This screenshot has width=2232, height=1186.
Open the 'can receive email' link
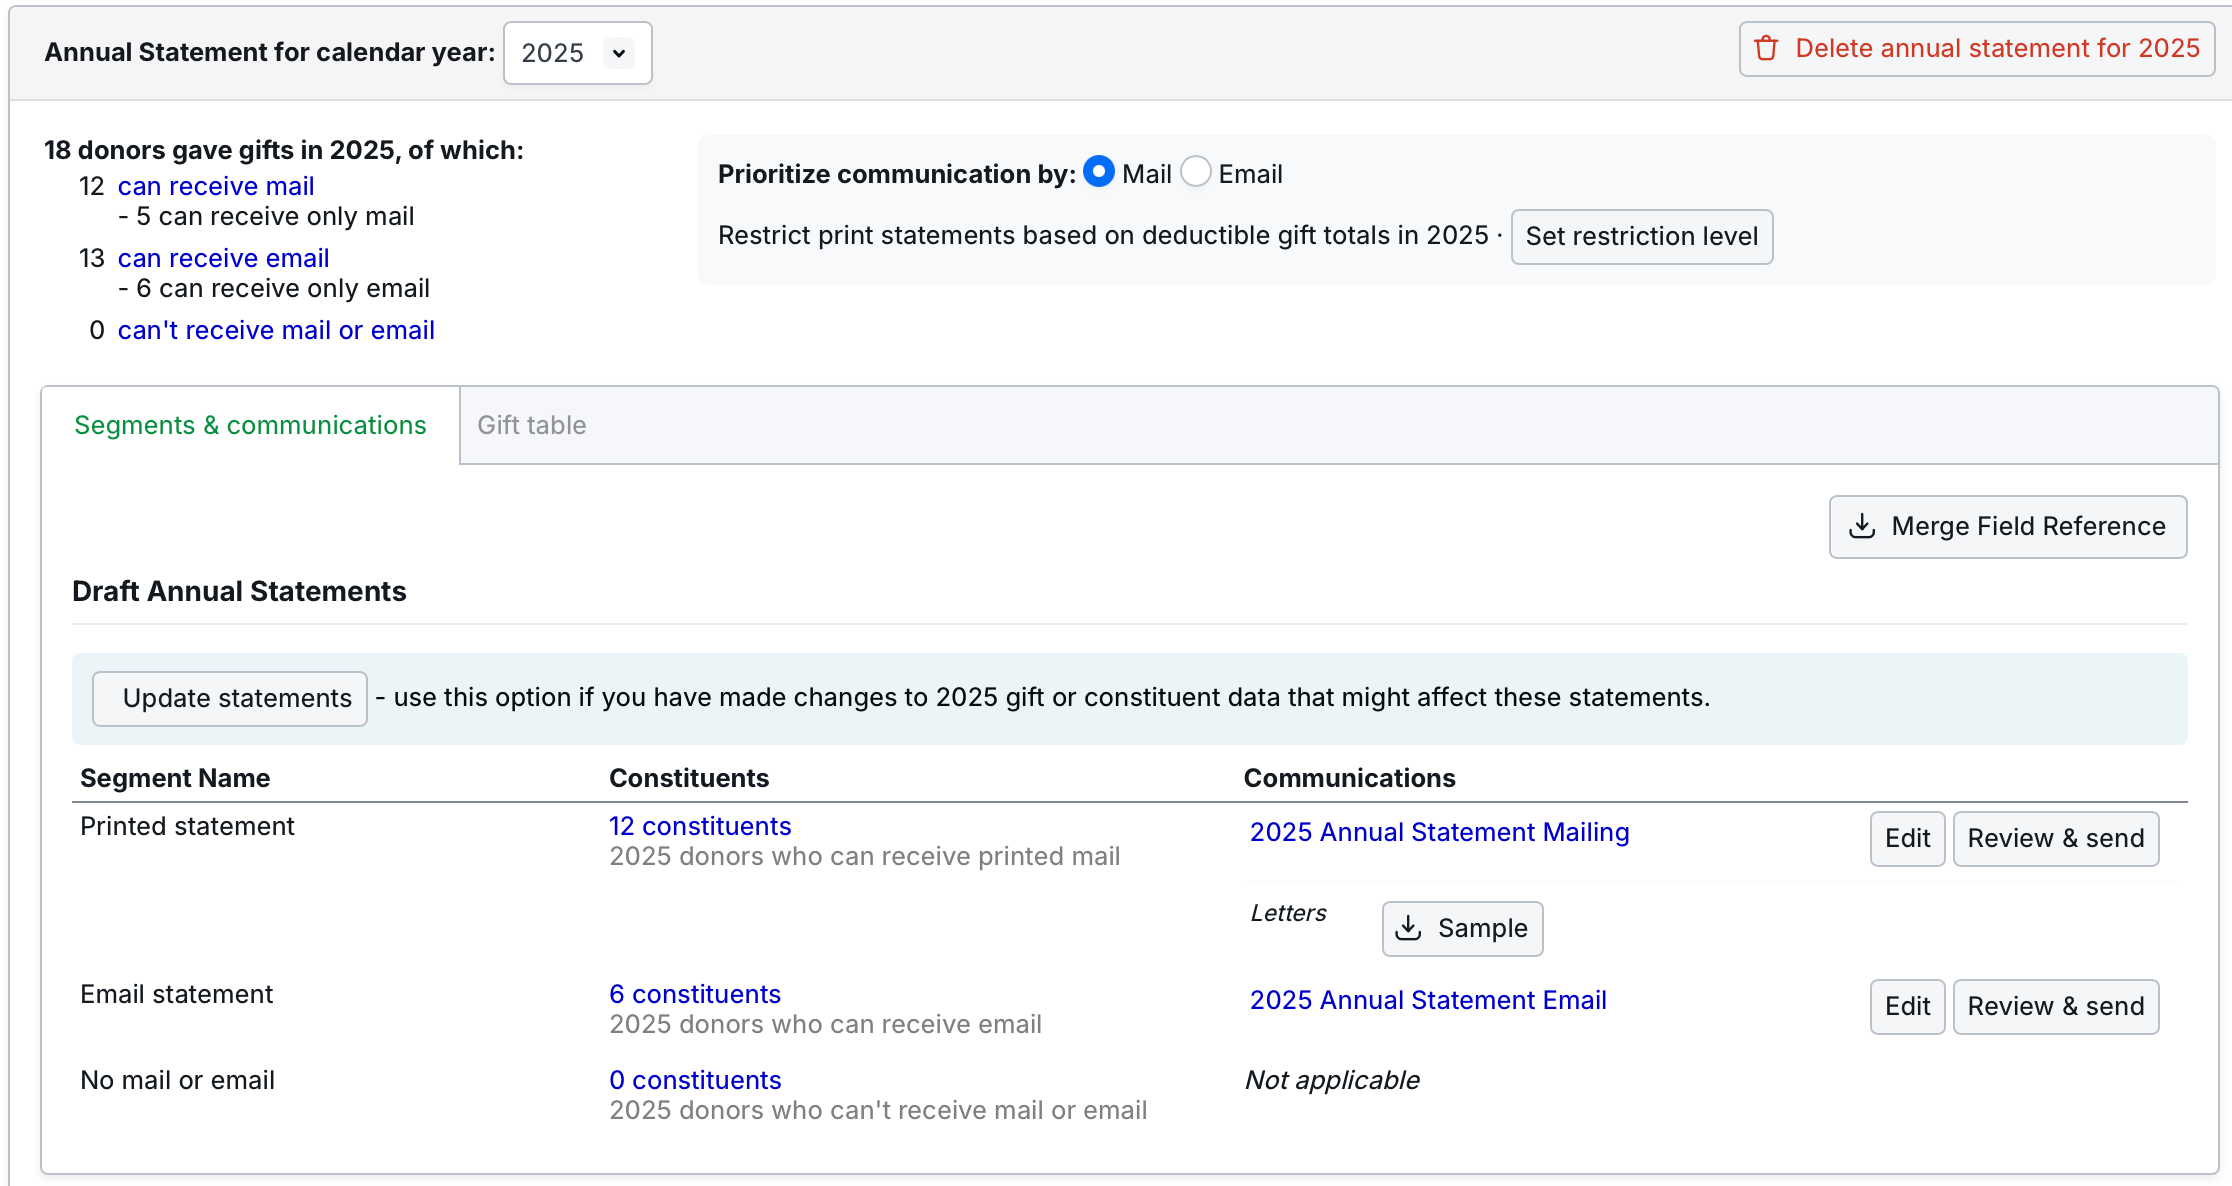(x=223, y=258)
